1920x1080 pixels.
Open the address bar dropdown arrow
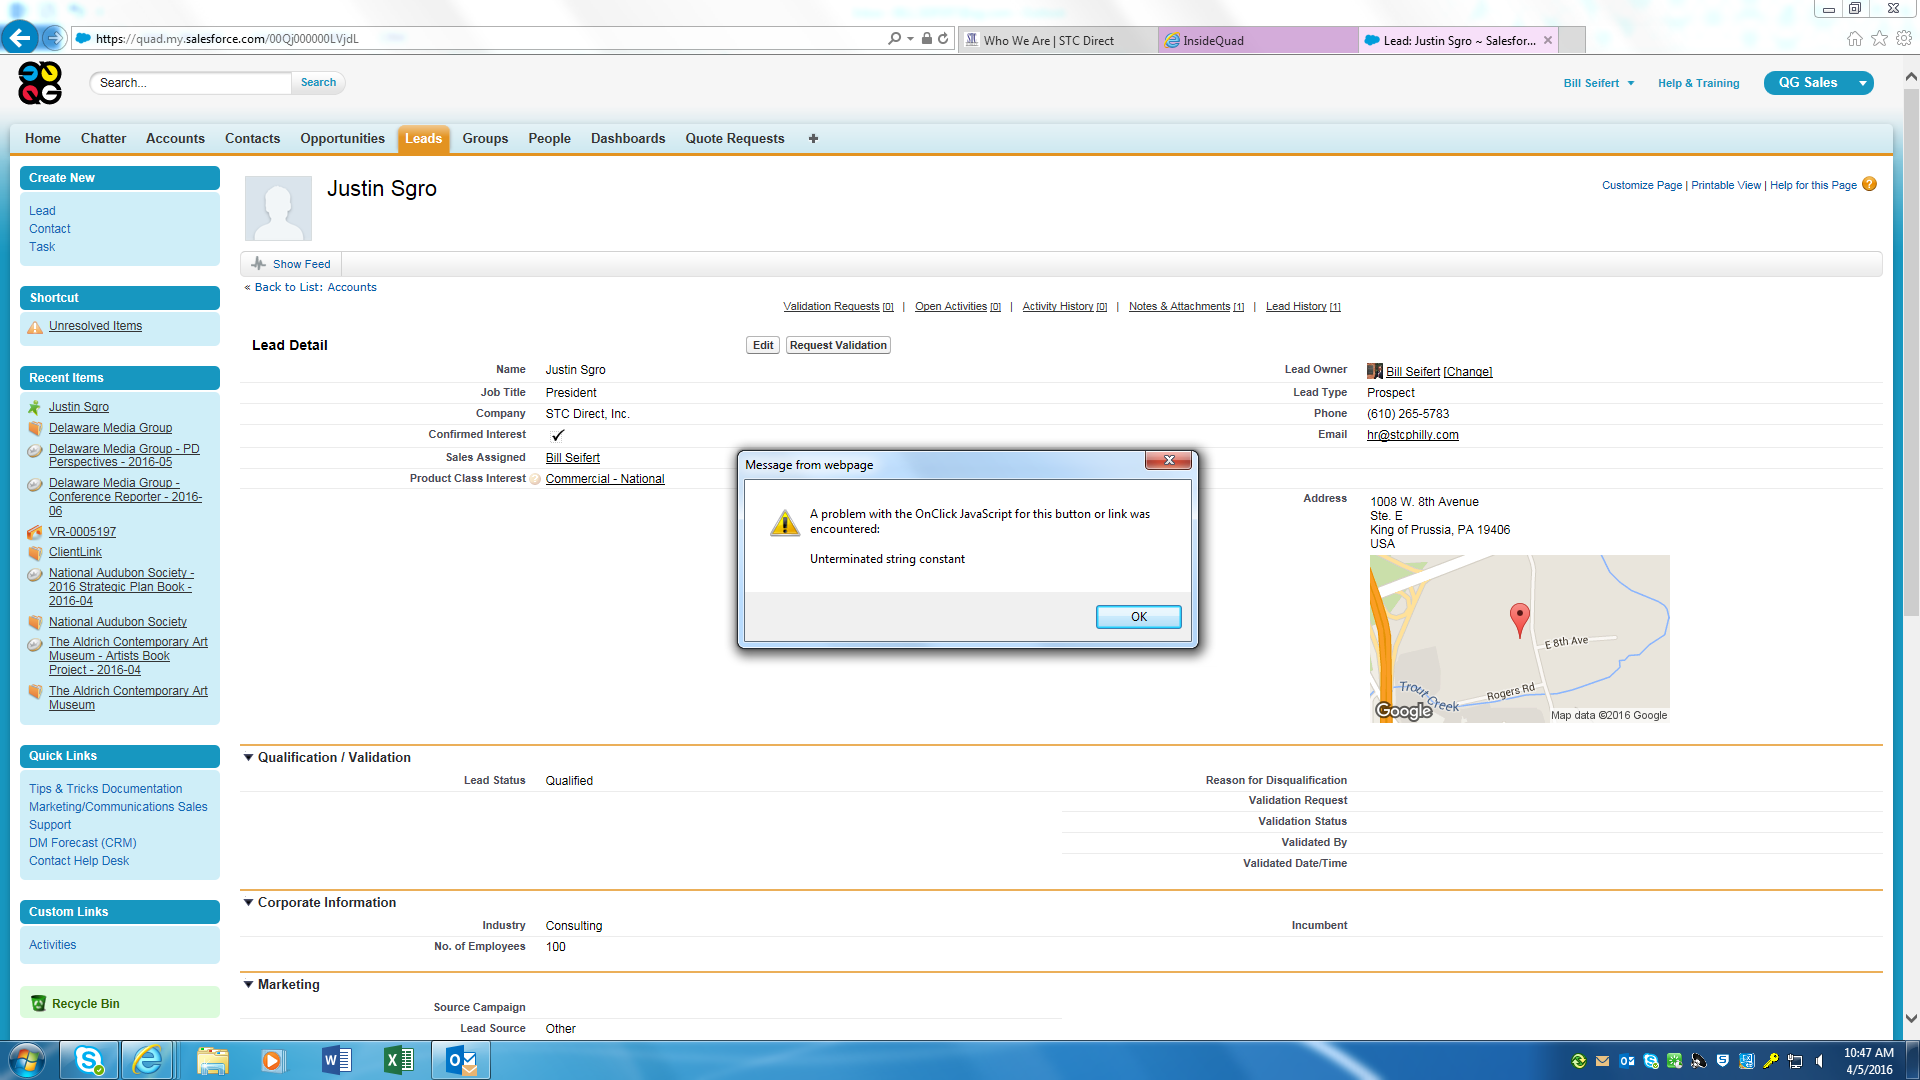tap(910, 39)
